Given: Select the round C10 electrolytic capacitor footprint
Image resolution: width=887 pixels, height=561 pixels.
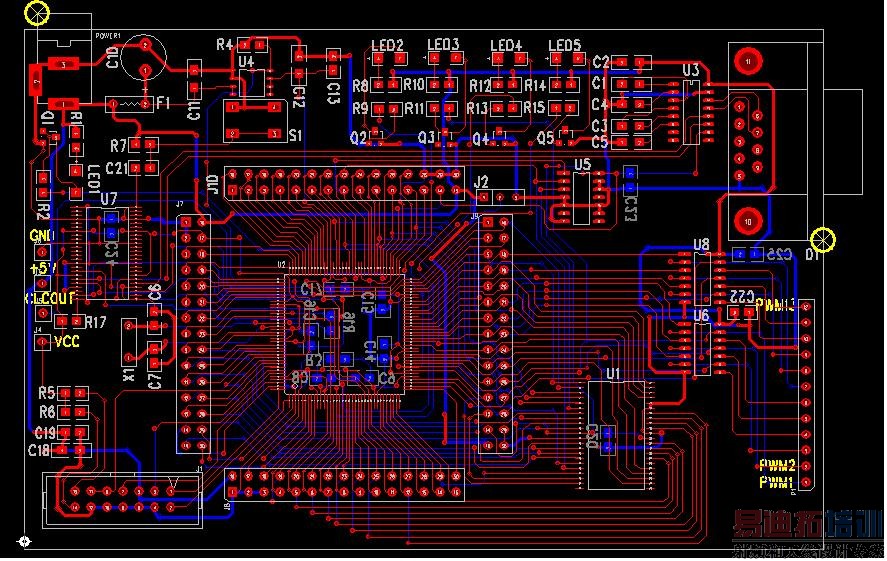Looking at the screenshot, I should 145,57.
